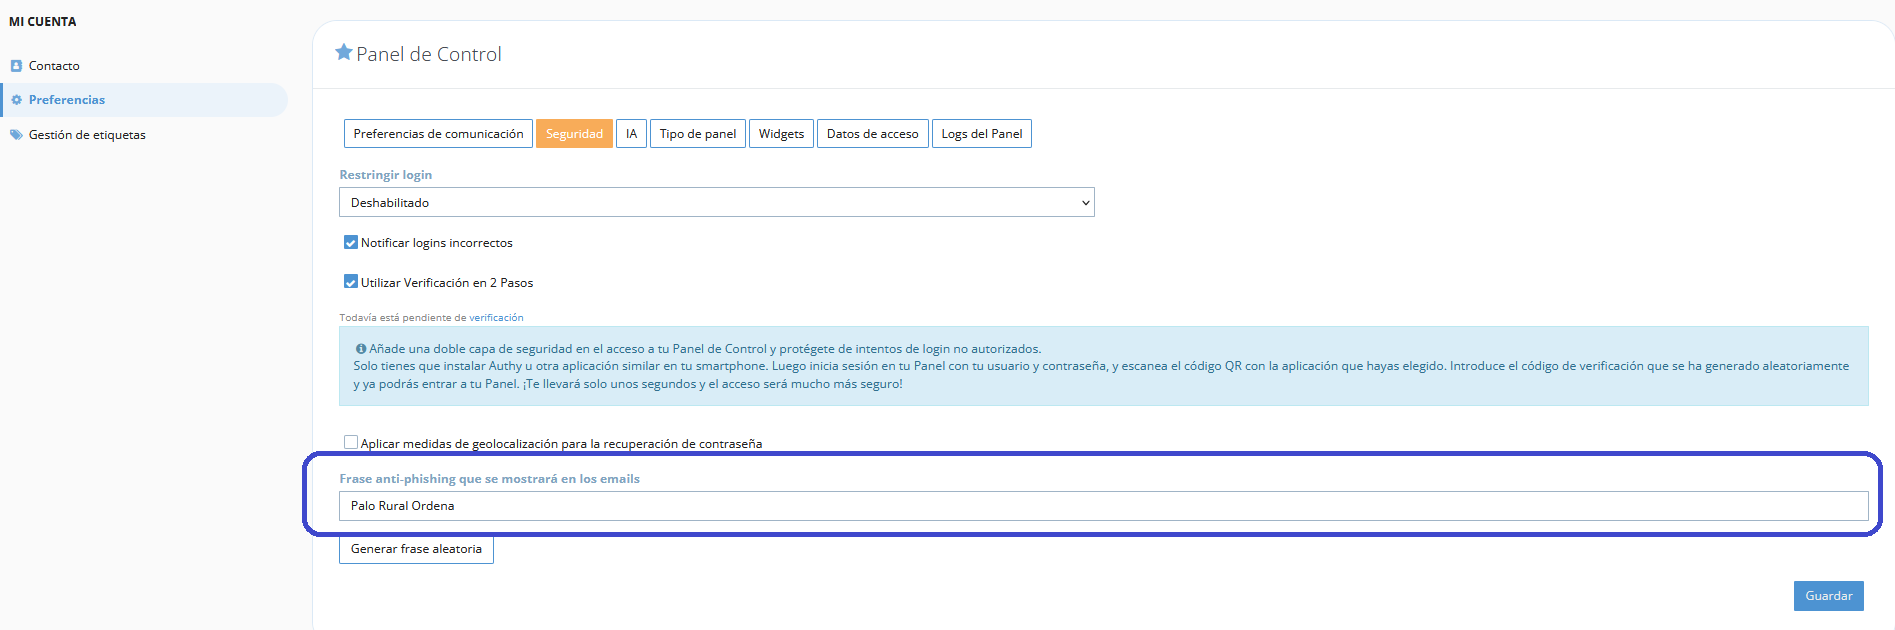Open the Datos de acceso tab
This screenshot has width=1895, height=630.
point(872,134)
